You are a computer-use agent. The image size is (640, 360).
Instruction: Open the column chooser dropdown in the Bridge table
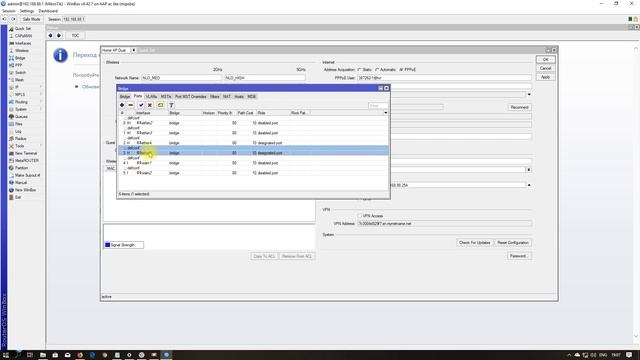point(386,113)
